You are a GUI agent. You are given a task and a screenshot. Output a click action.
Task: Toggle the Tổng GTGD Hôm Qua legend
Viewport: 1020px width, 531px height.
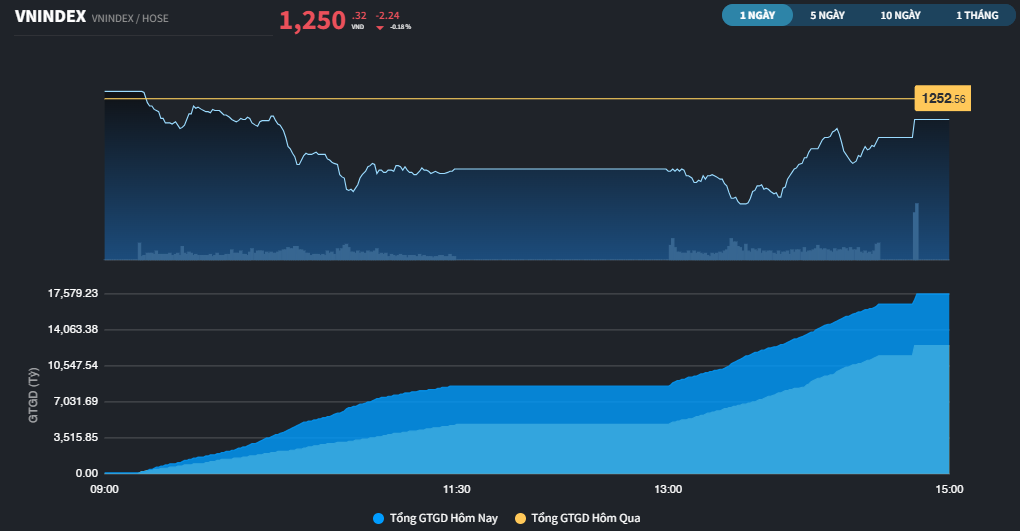point(578,518)
